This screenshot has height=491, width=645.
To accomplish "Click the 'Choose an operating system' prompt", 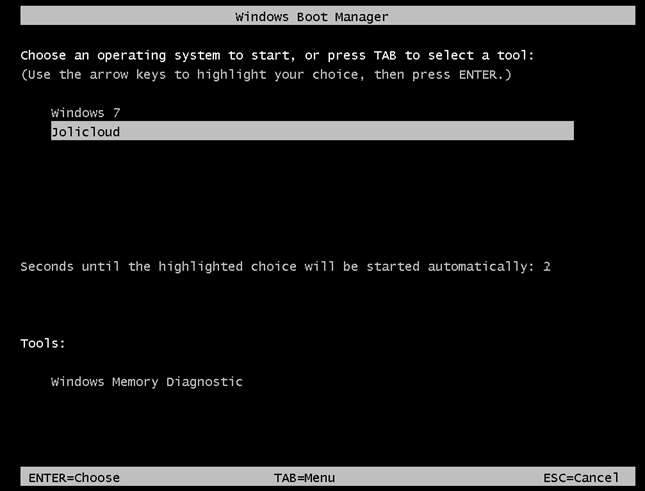I will 277,55.
